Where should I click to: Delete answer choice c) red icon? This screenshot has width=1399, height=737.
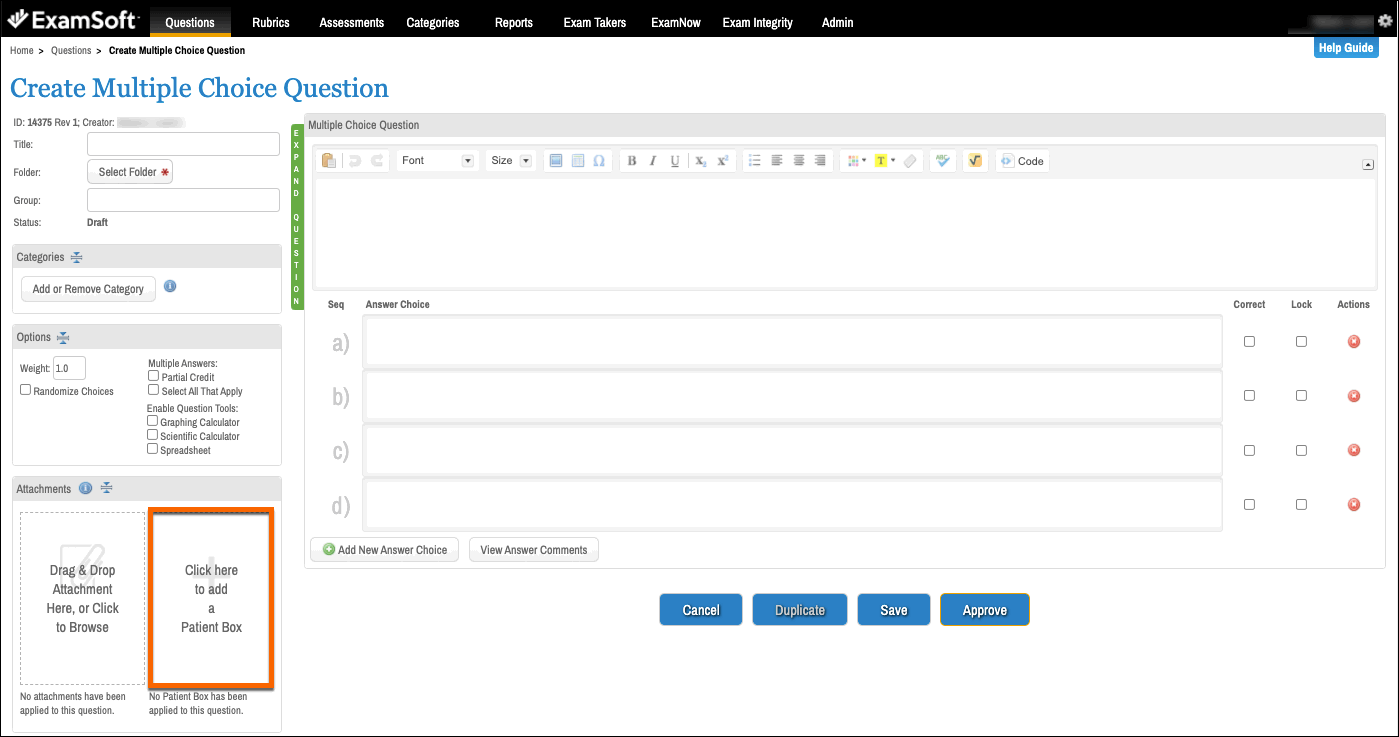click(x=1354, y=450)
